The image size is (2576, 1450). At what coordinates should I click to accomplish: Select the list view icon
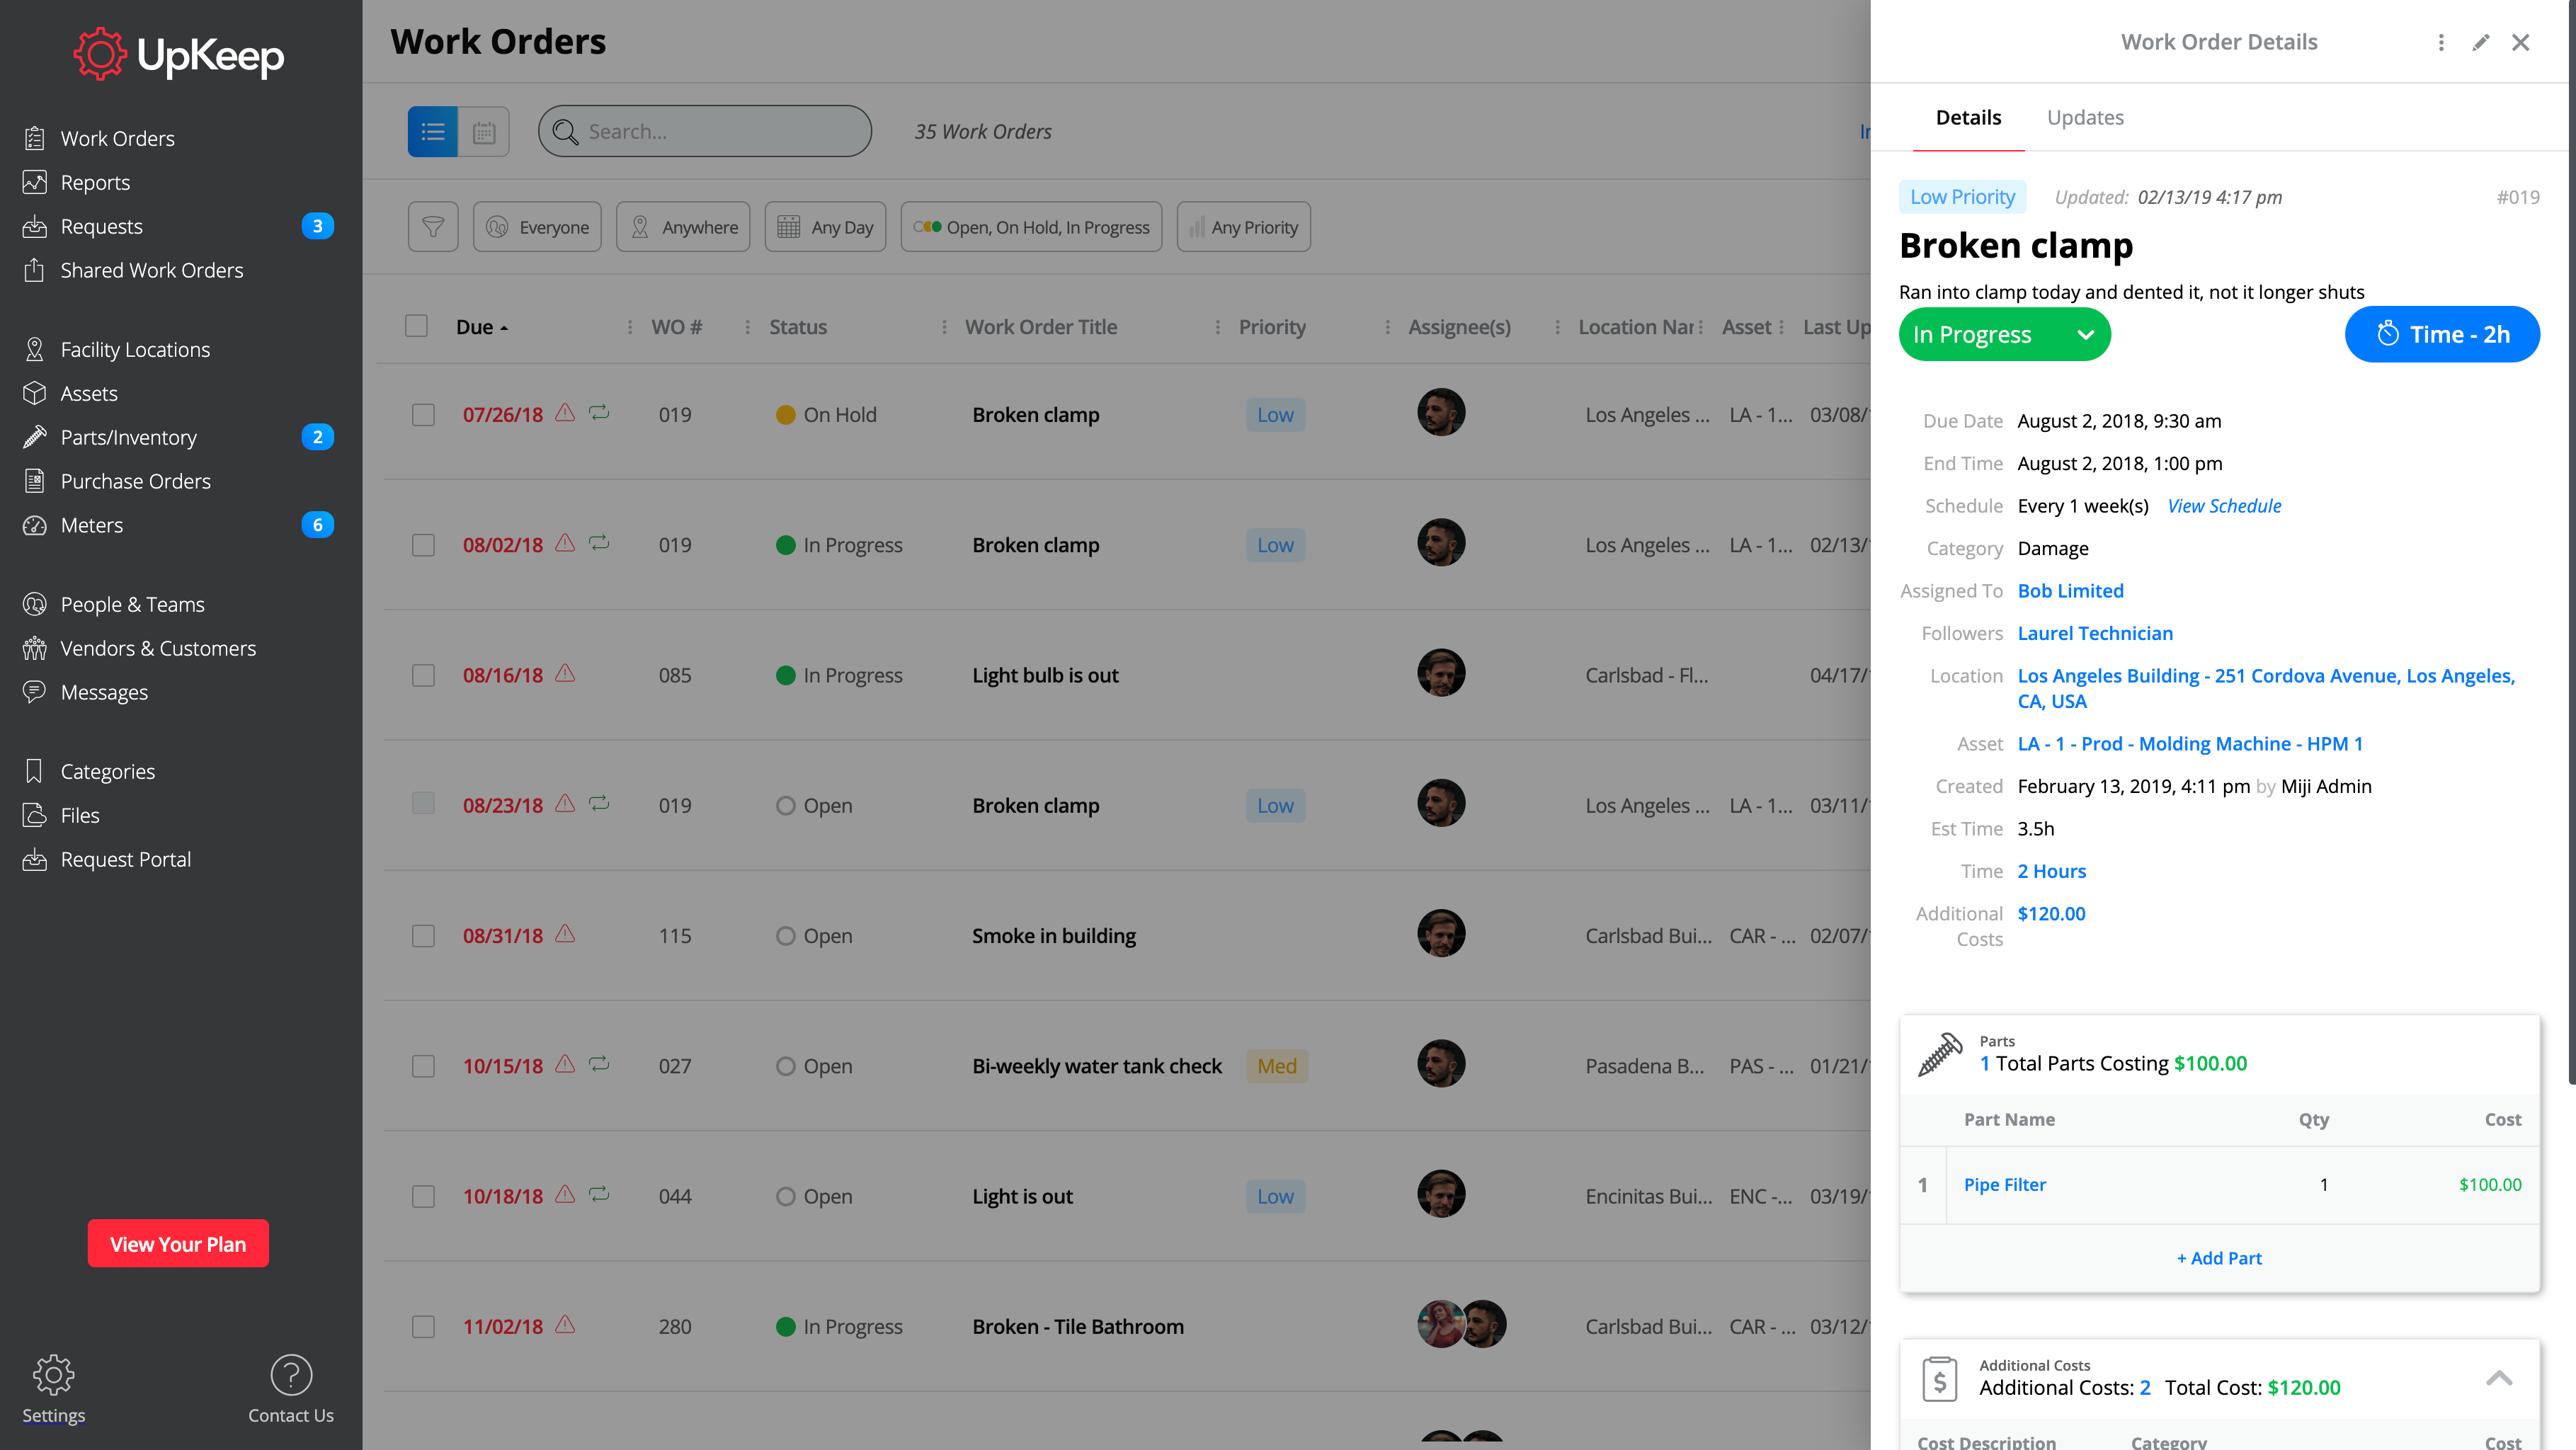tap(432, 131)
